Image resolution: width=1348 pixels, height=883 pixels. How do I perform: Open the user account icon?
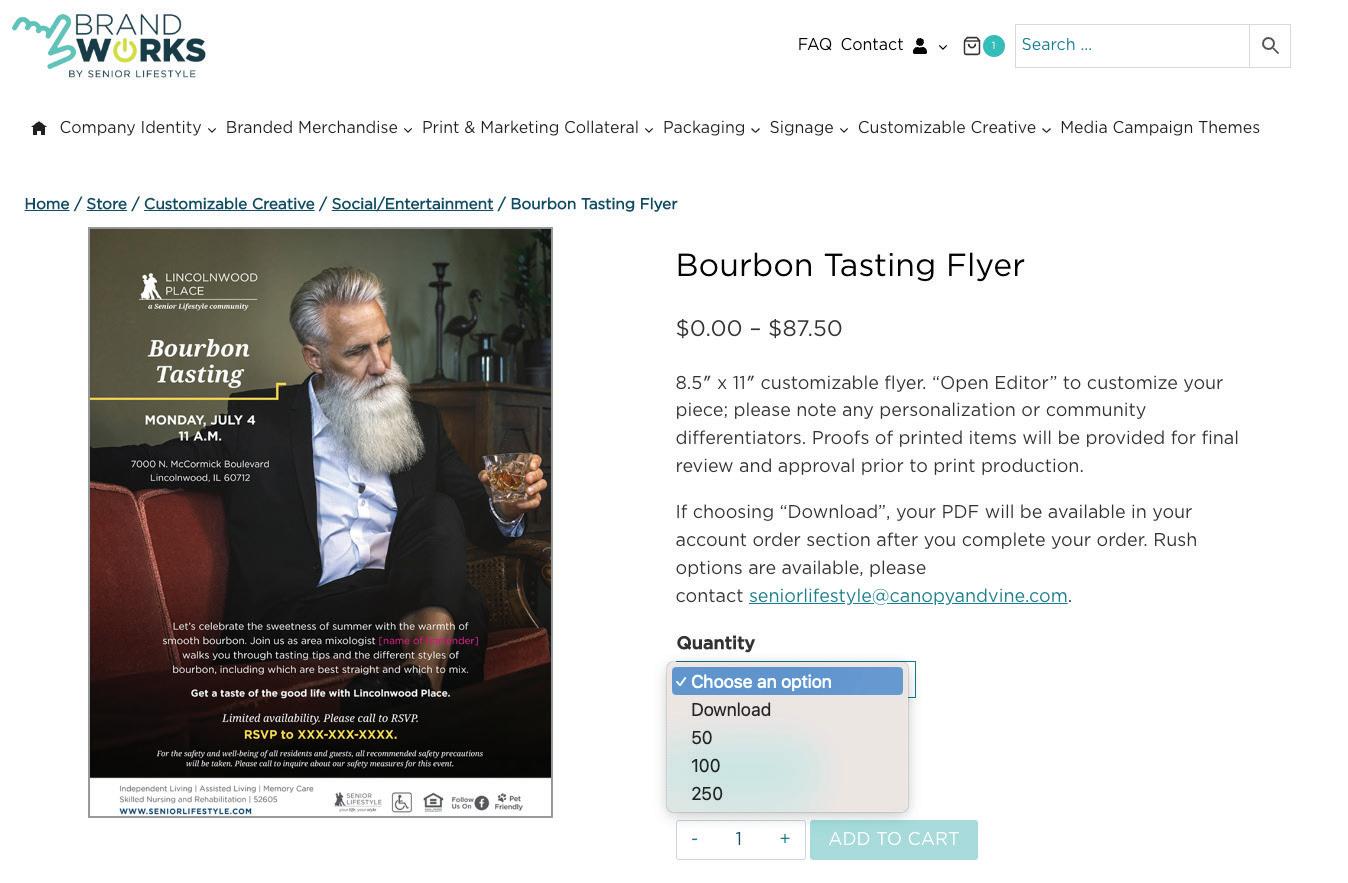tap(920, 46)
